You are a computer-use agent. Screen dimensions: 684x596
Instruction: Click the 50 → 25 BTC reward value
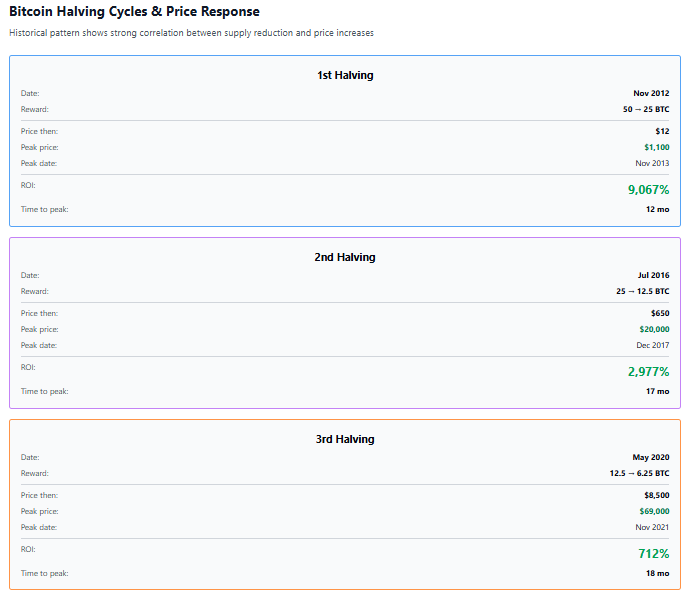[x=646, y=109]
